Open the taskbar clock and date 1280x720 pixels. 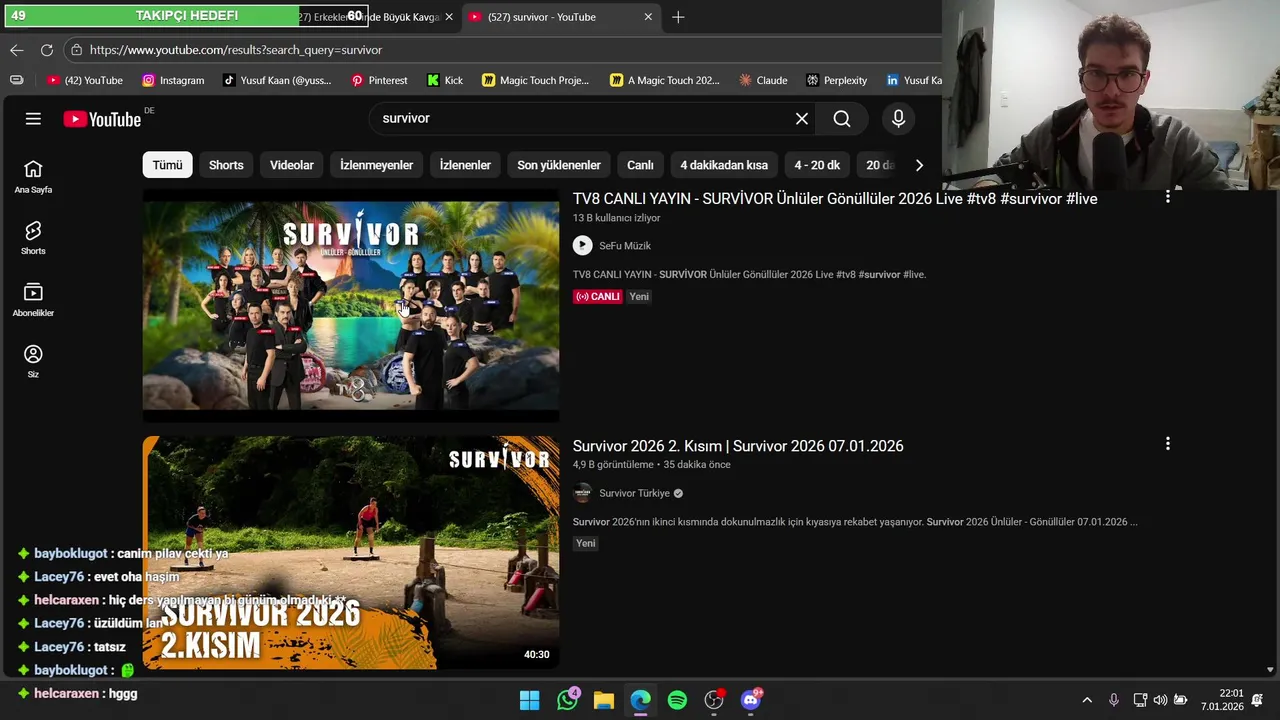pos(1222,700)
